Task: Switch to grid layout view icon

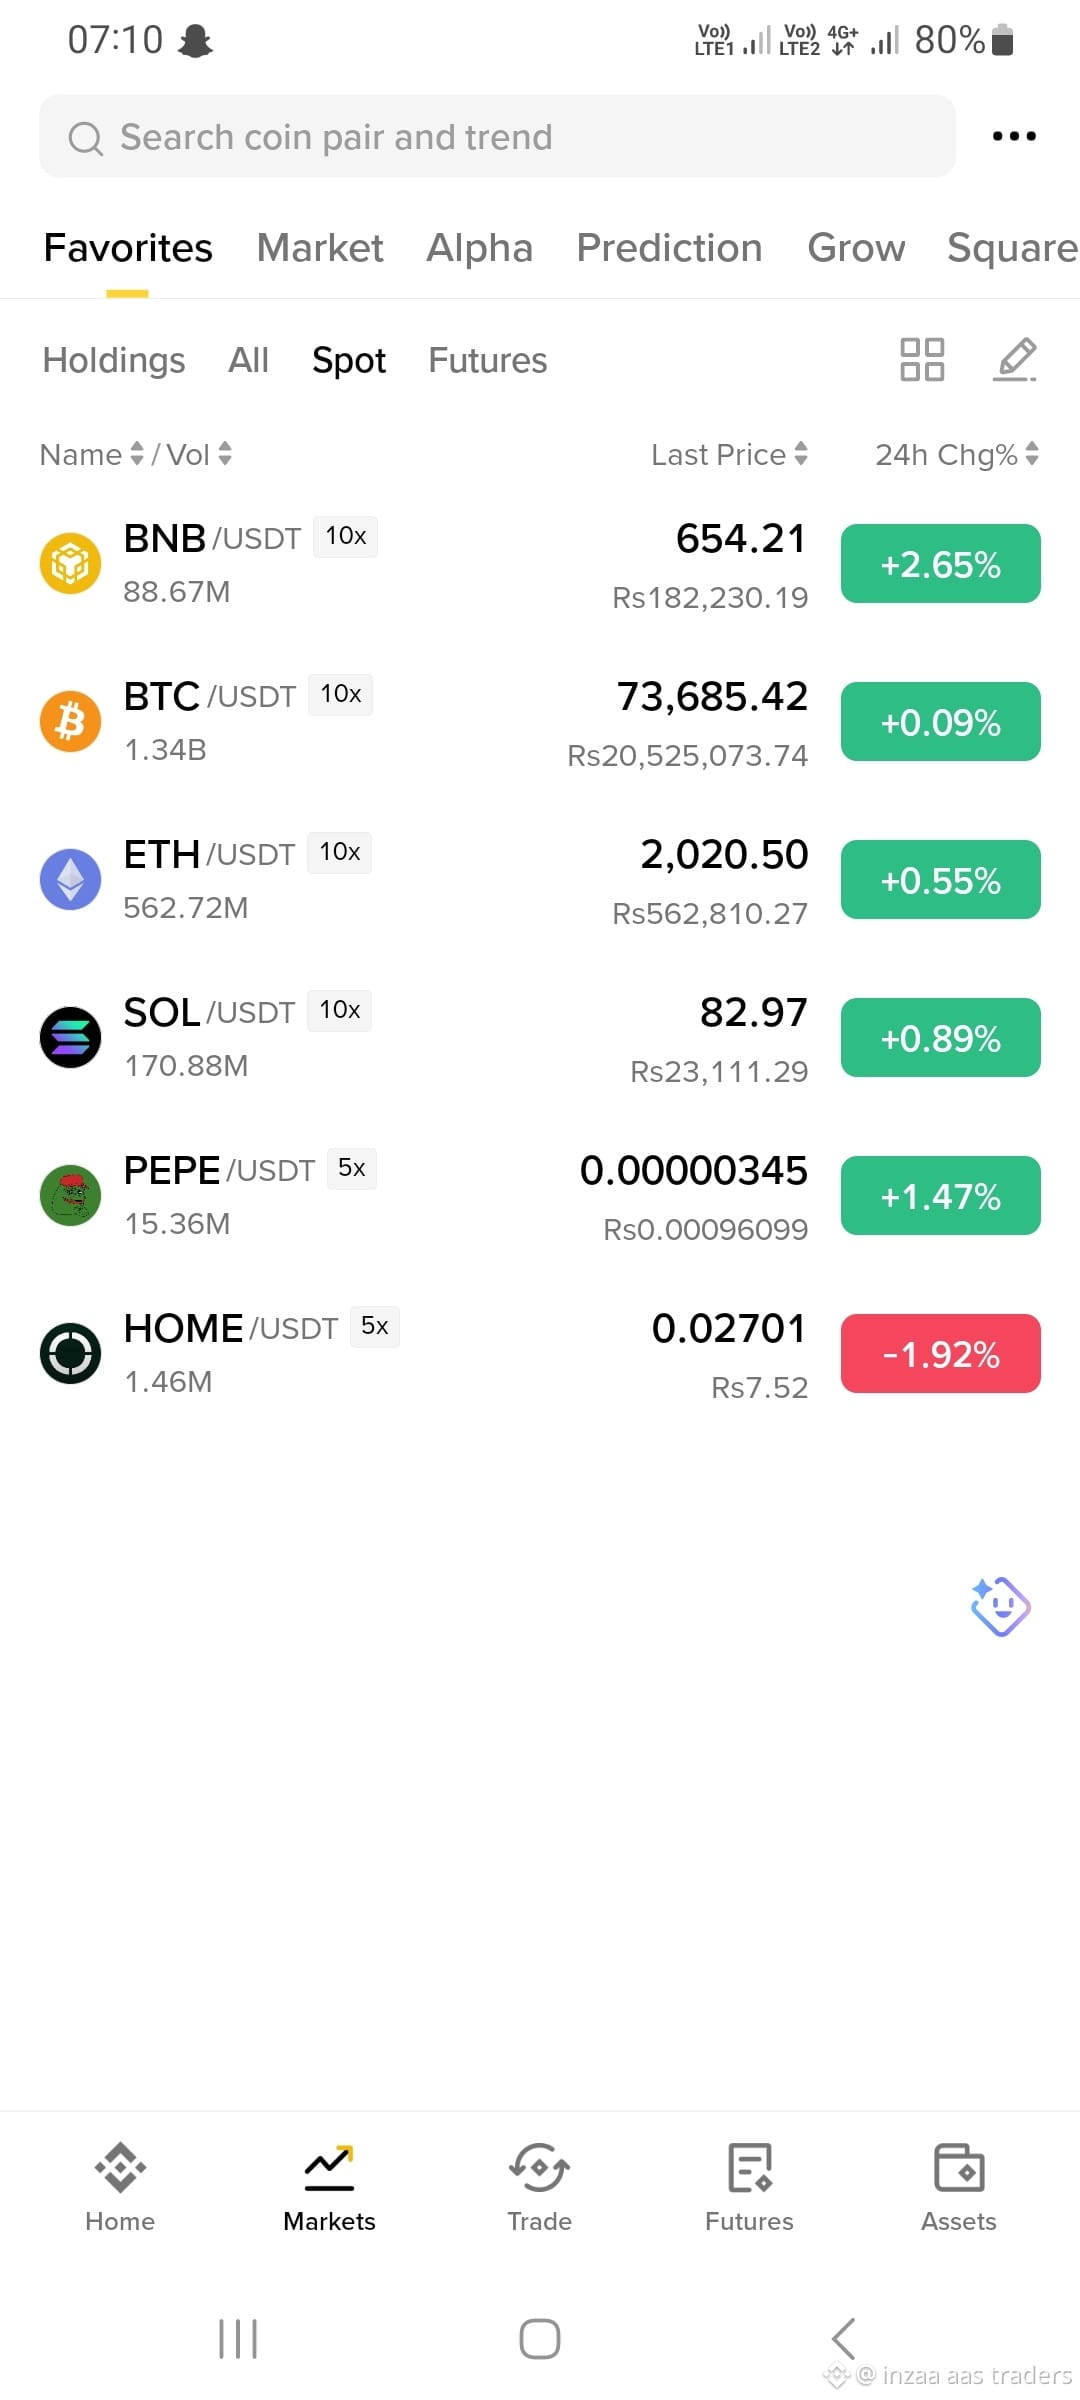Action: tap(922, 360)
